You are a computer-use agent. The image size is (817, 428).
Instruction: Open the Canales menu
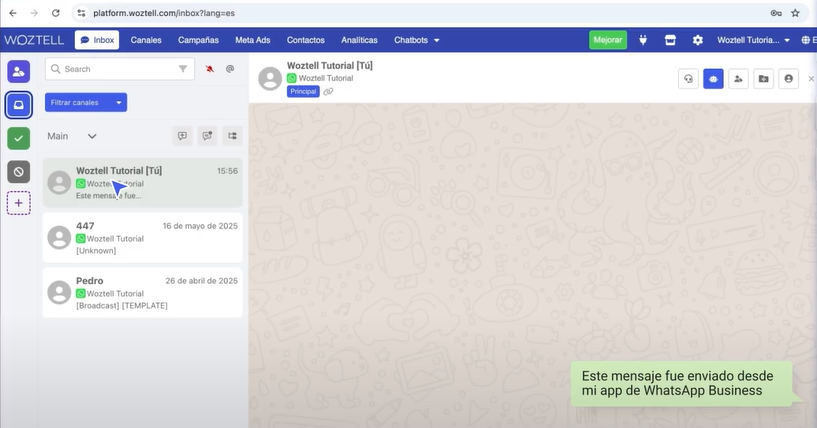click(146, 40)
